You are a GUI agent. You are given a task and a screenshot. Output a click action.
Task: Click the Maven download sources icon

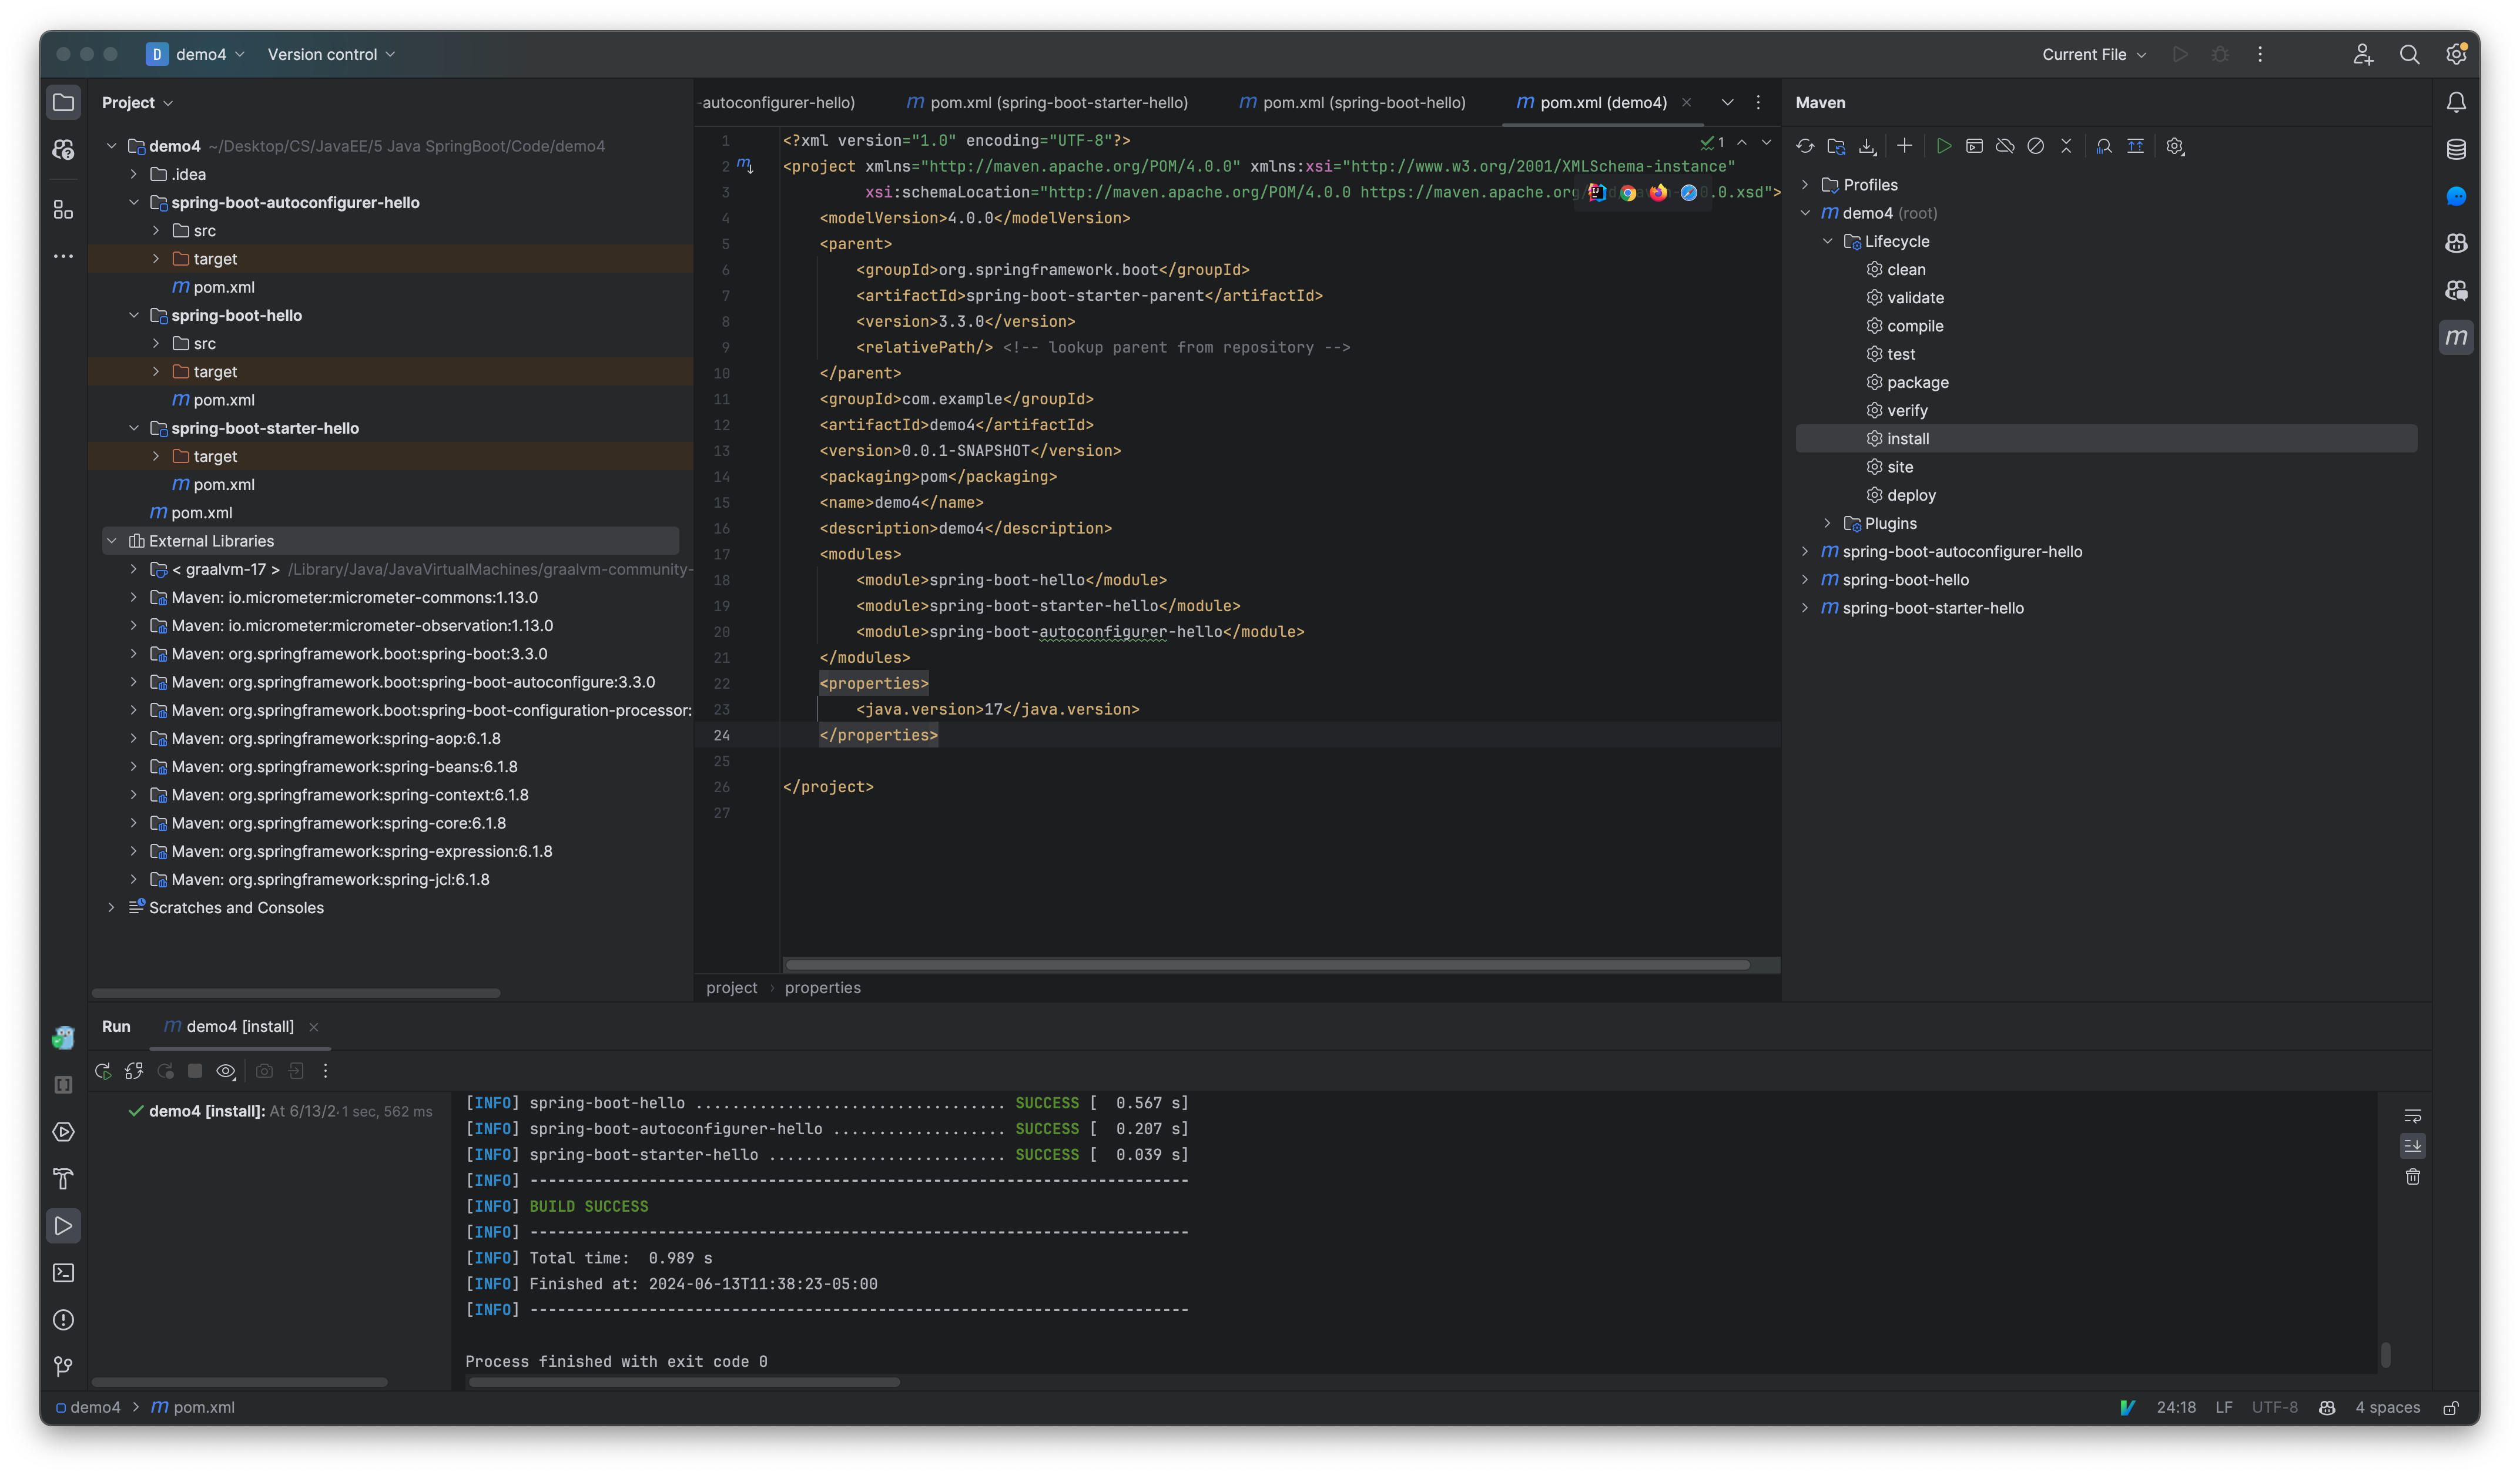1867,146
